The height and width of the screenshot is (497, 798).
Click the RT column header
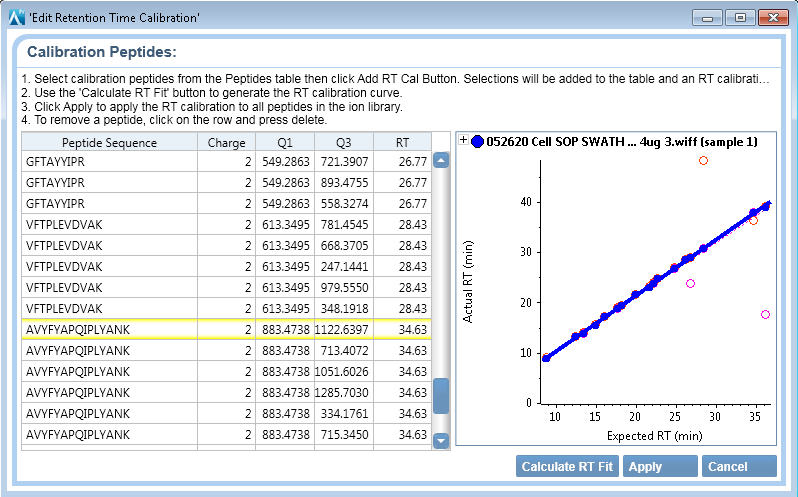(402, 142)
